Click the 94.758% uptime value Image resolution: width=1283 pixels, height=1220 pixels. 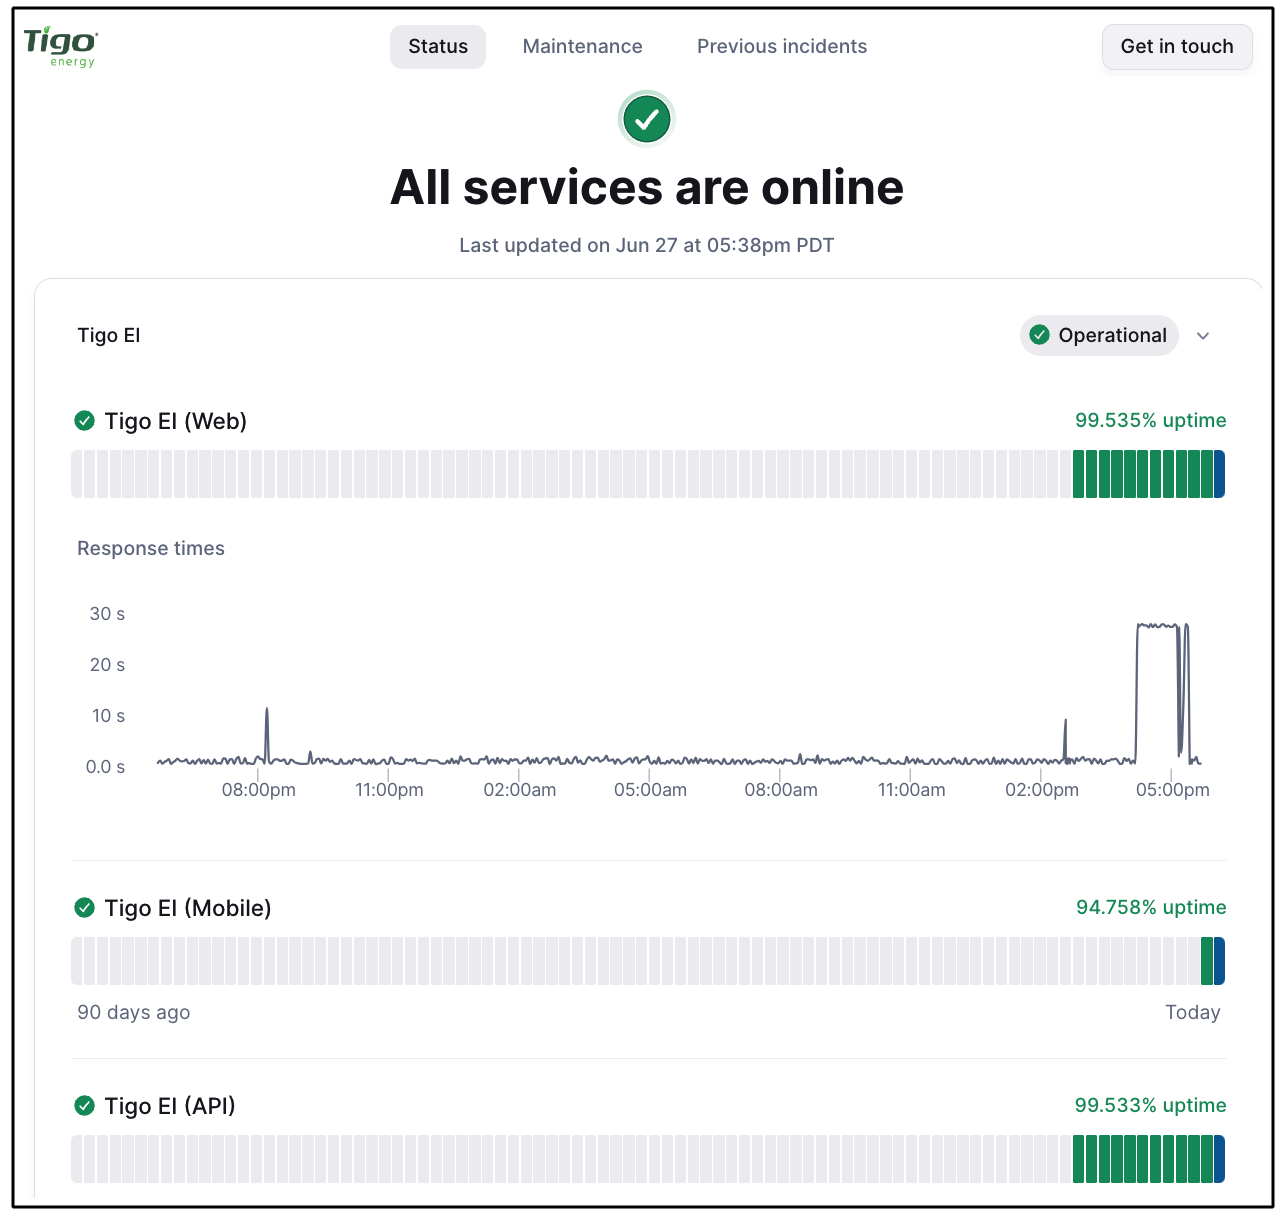point(1151,907)
